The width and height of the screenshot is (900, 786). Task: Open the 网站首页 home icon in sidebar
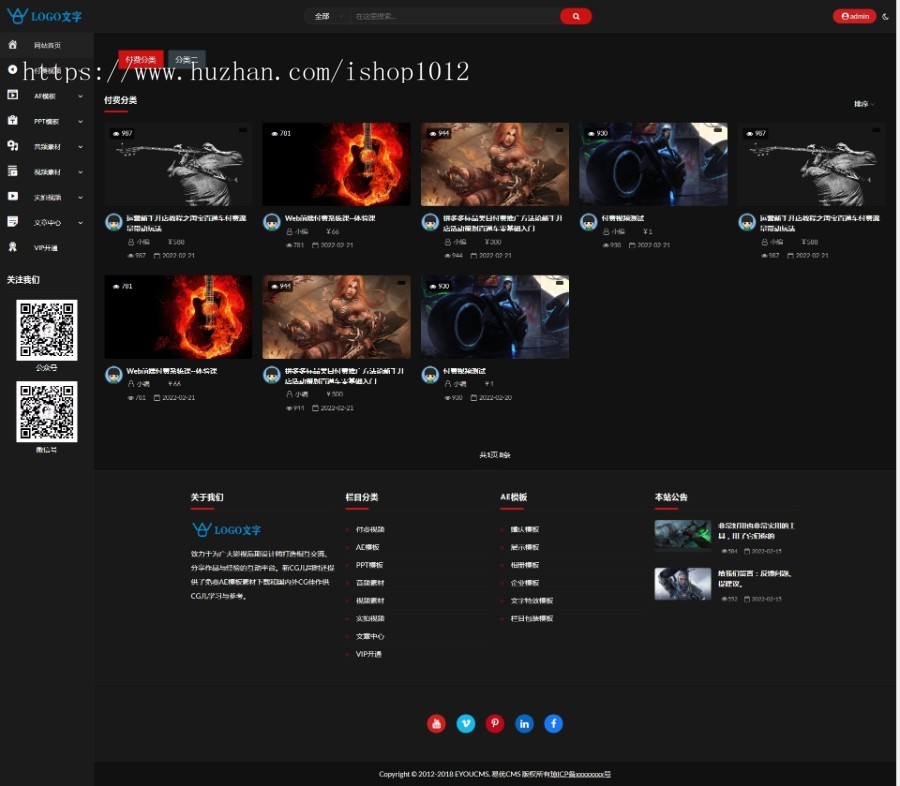tap(13, 45)
